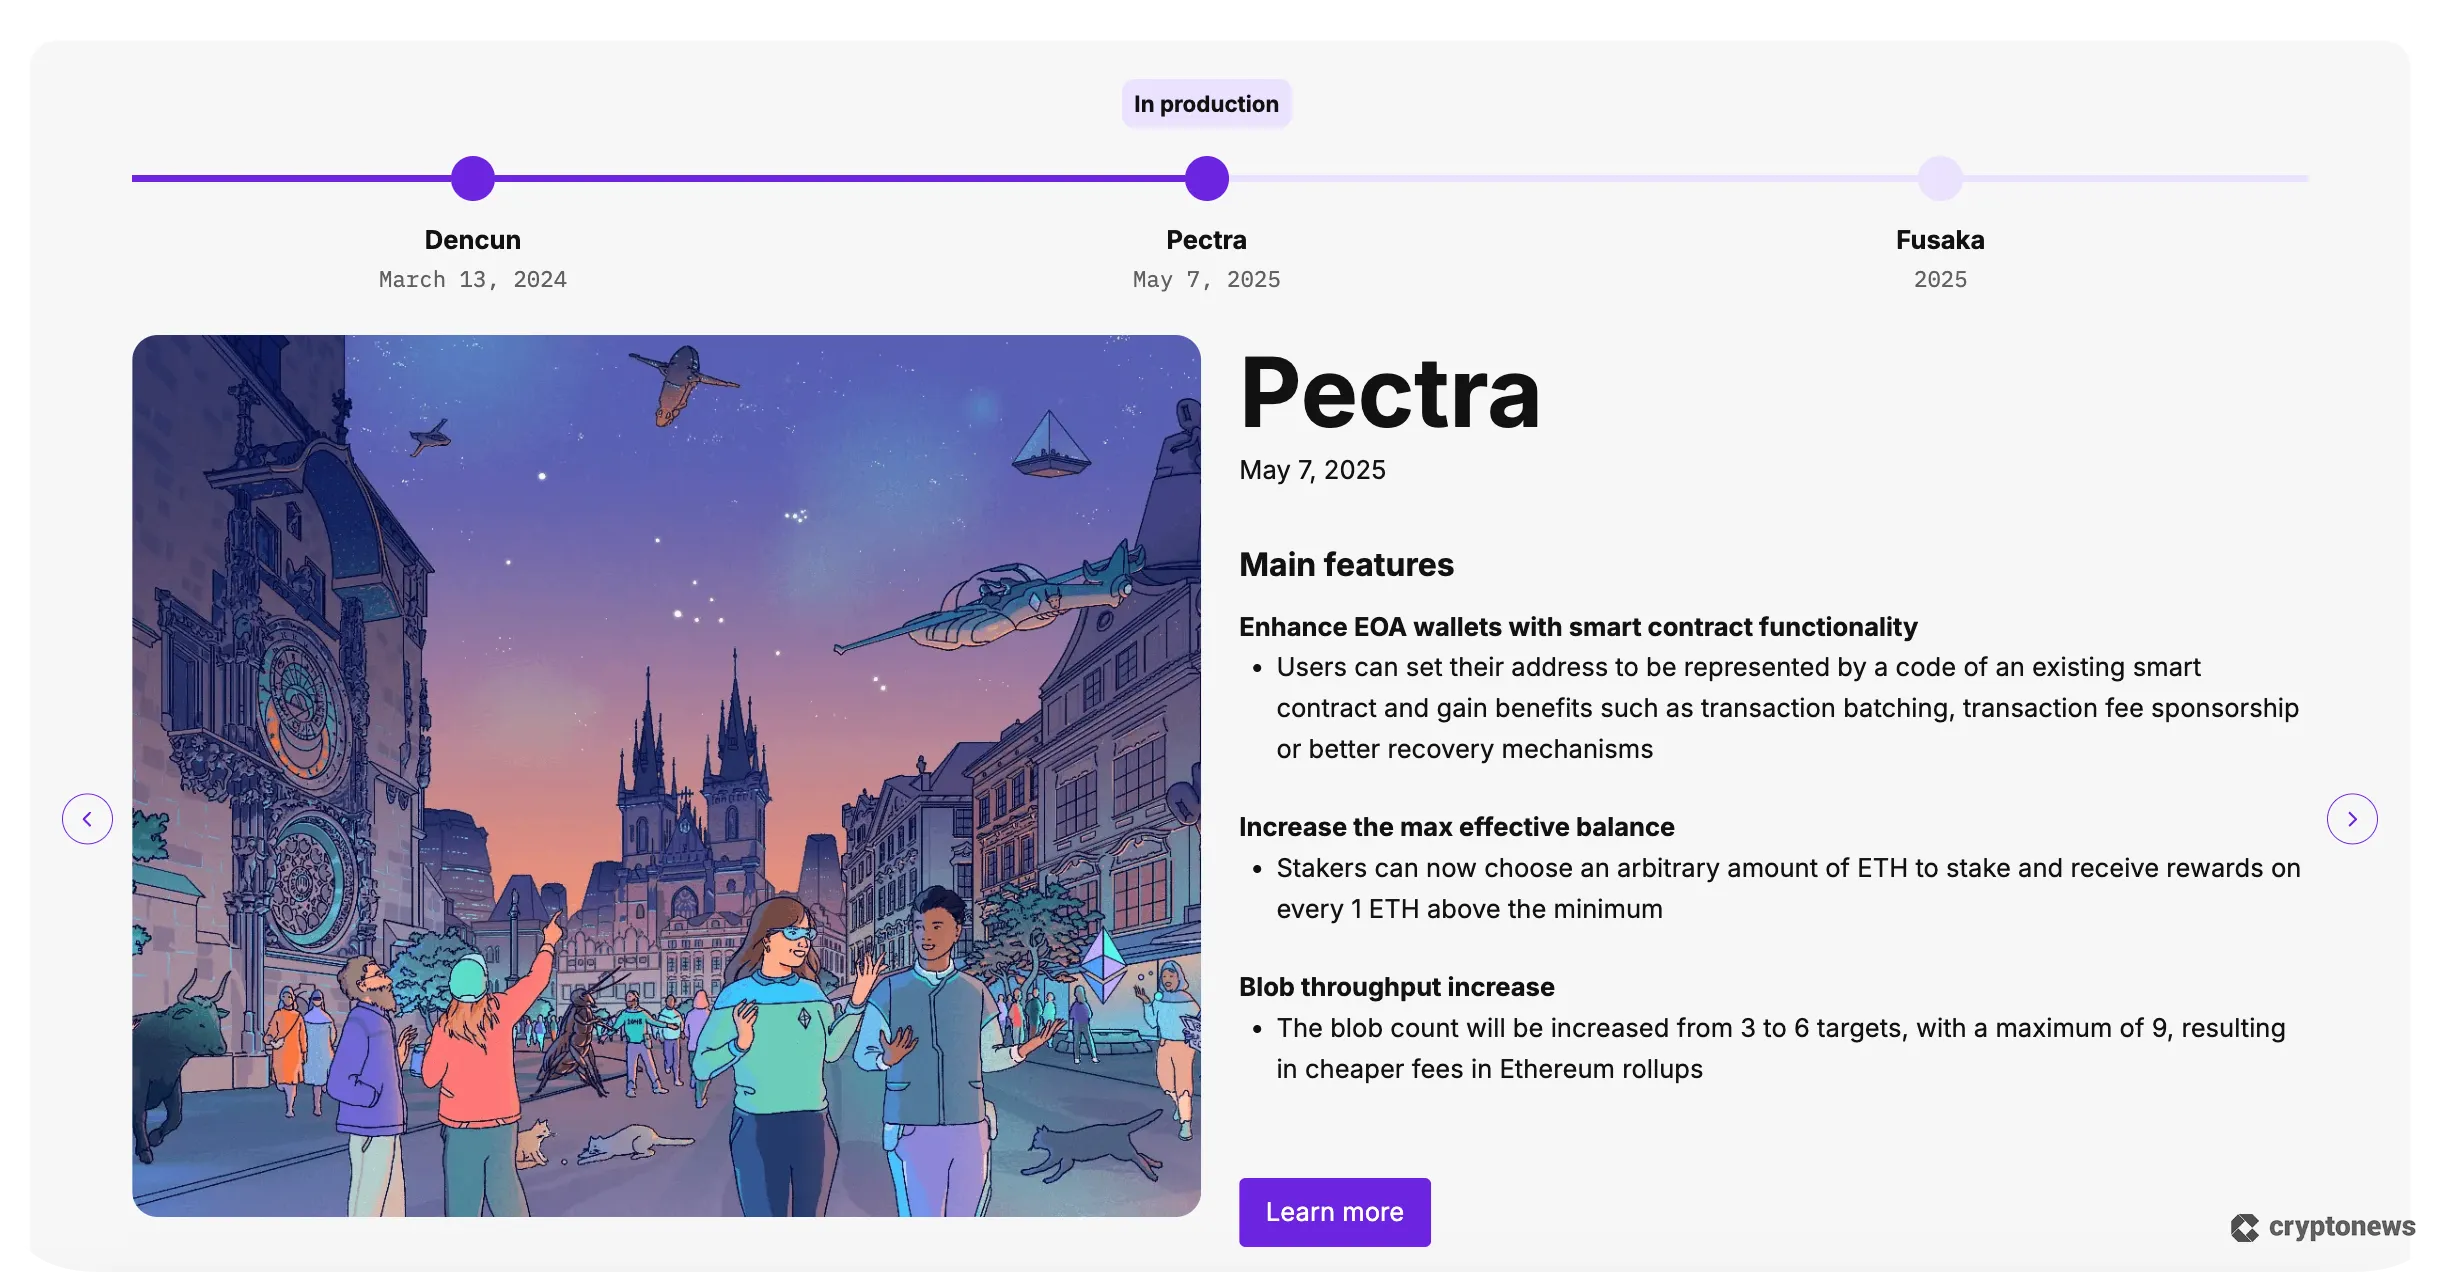Click the cryptonews logo icon

tap(2246, 1227)
